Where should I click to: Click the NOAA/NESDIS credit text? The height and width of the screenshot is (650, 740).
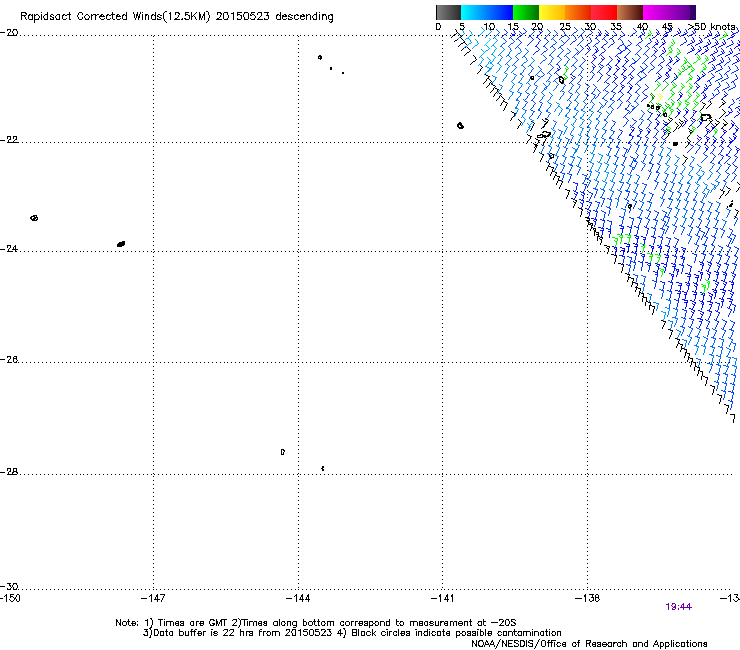click(x=589, y=644)
